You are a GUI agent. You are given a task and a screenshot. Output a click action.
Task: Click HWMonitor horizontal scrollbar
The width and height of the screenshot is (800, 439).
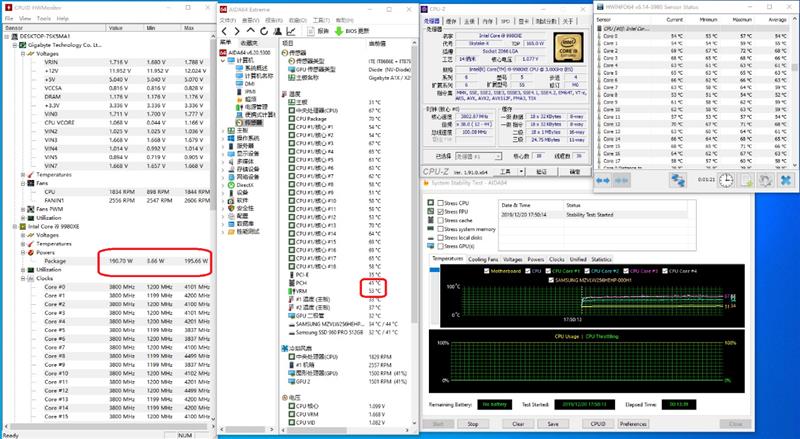[107, 427]
